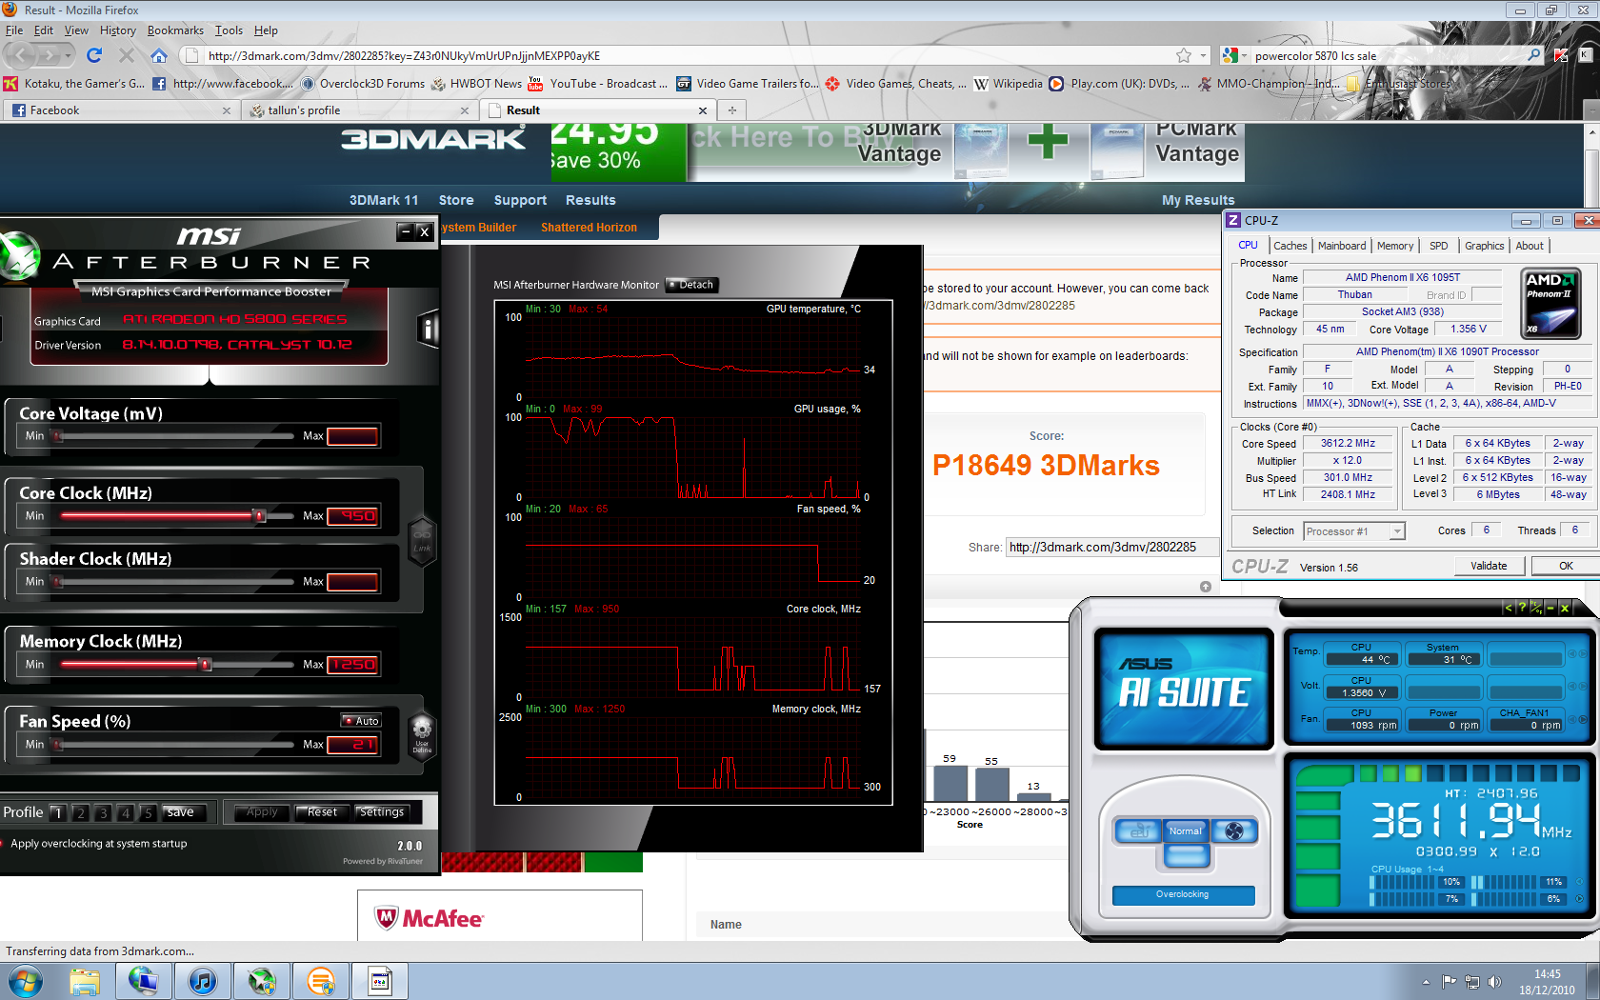Click the AI Suite Overclocking button
The height and width of the screenshot is (1000, 1600).
[1183, 895]
